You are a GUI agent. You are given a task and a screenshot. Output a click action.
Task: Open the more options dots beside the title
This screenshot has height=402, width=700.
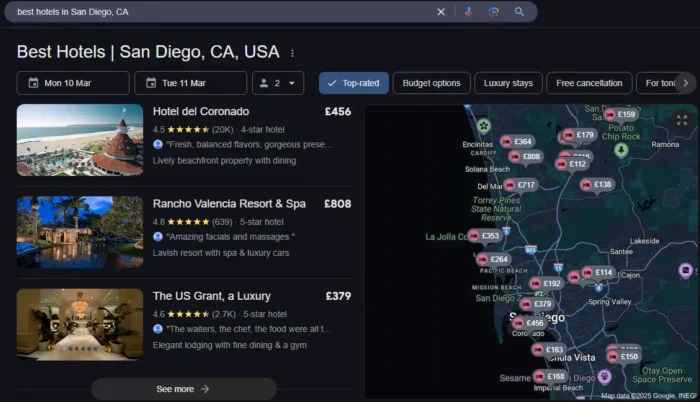(292, 53)
